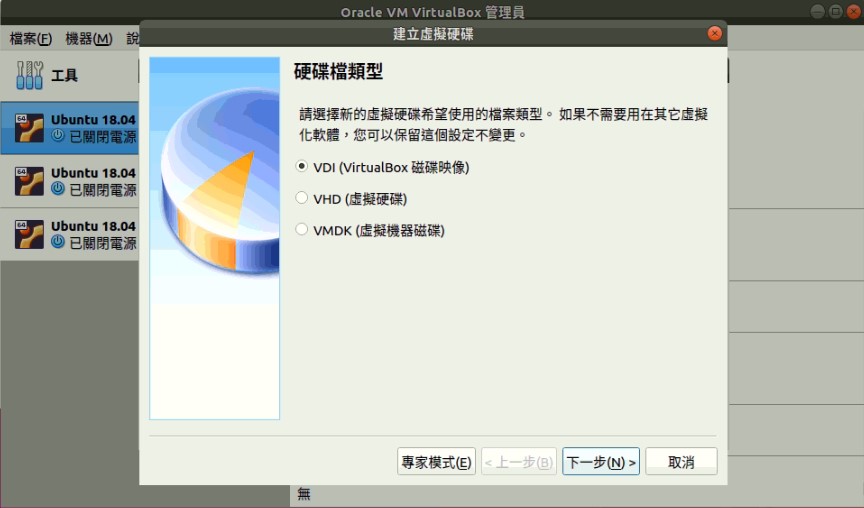The image size is (864, 508).
Task: Select the VDI (VirtualBox 磁碟映像) option
Action: [303, 167]
